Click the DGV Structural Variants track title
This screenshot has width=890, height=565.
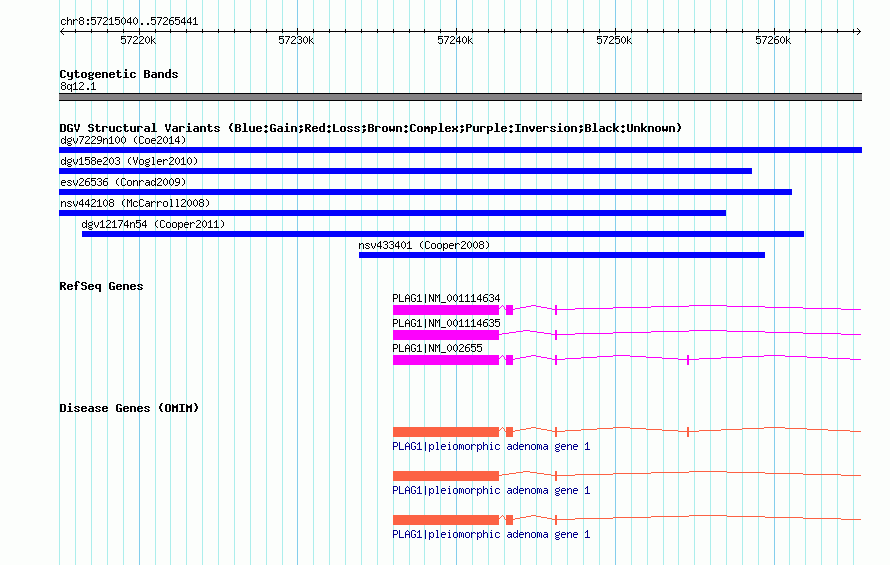pos(370,128)
